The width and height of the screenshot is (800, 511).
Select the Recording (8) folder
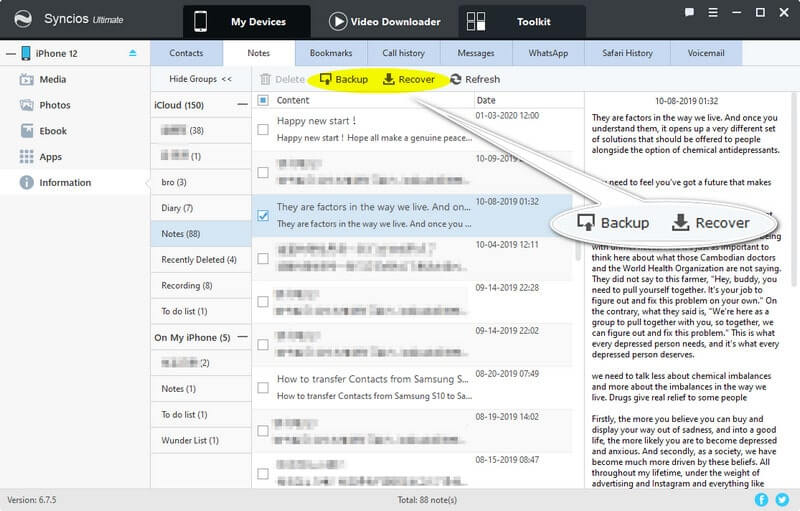(201, 286)
